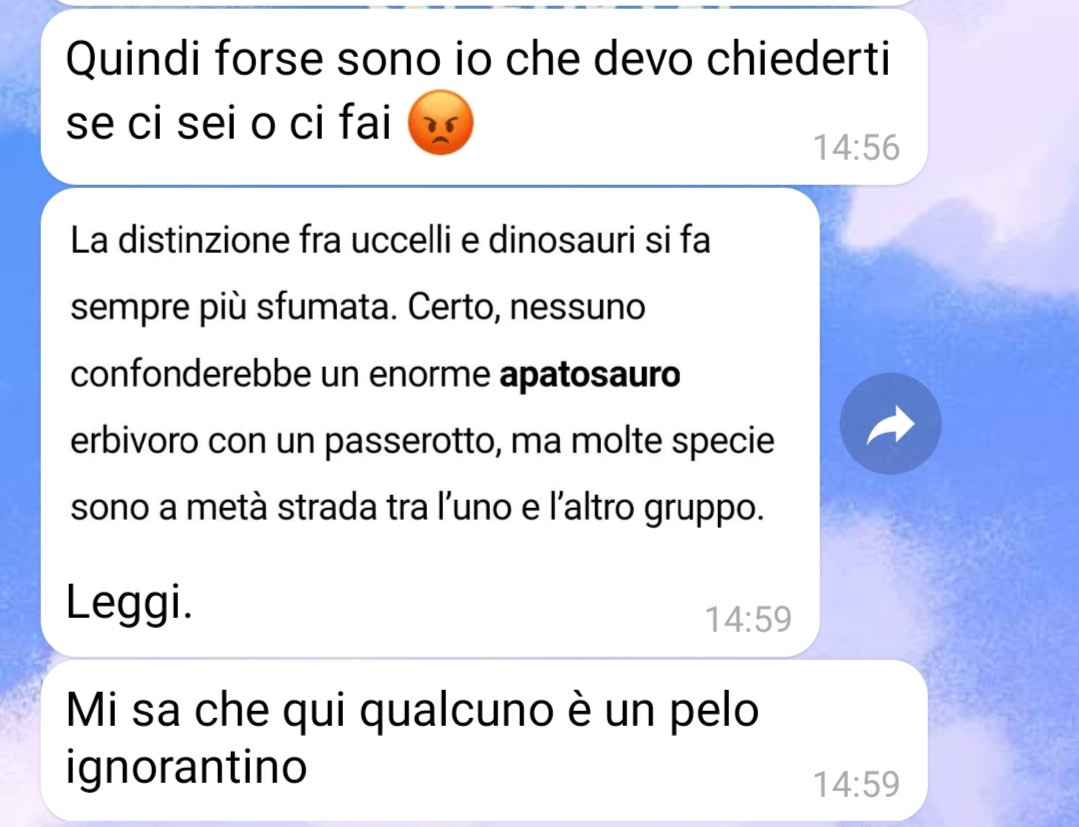Click the phrase 'confonderebbe un enorme'
Image resolution: width=1079 pixels, height=827 pixels.
pos(280,375)
